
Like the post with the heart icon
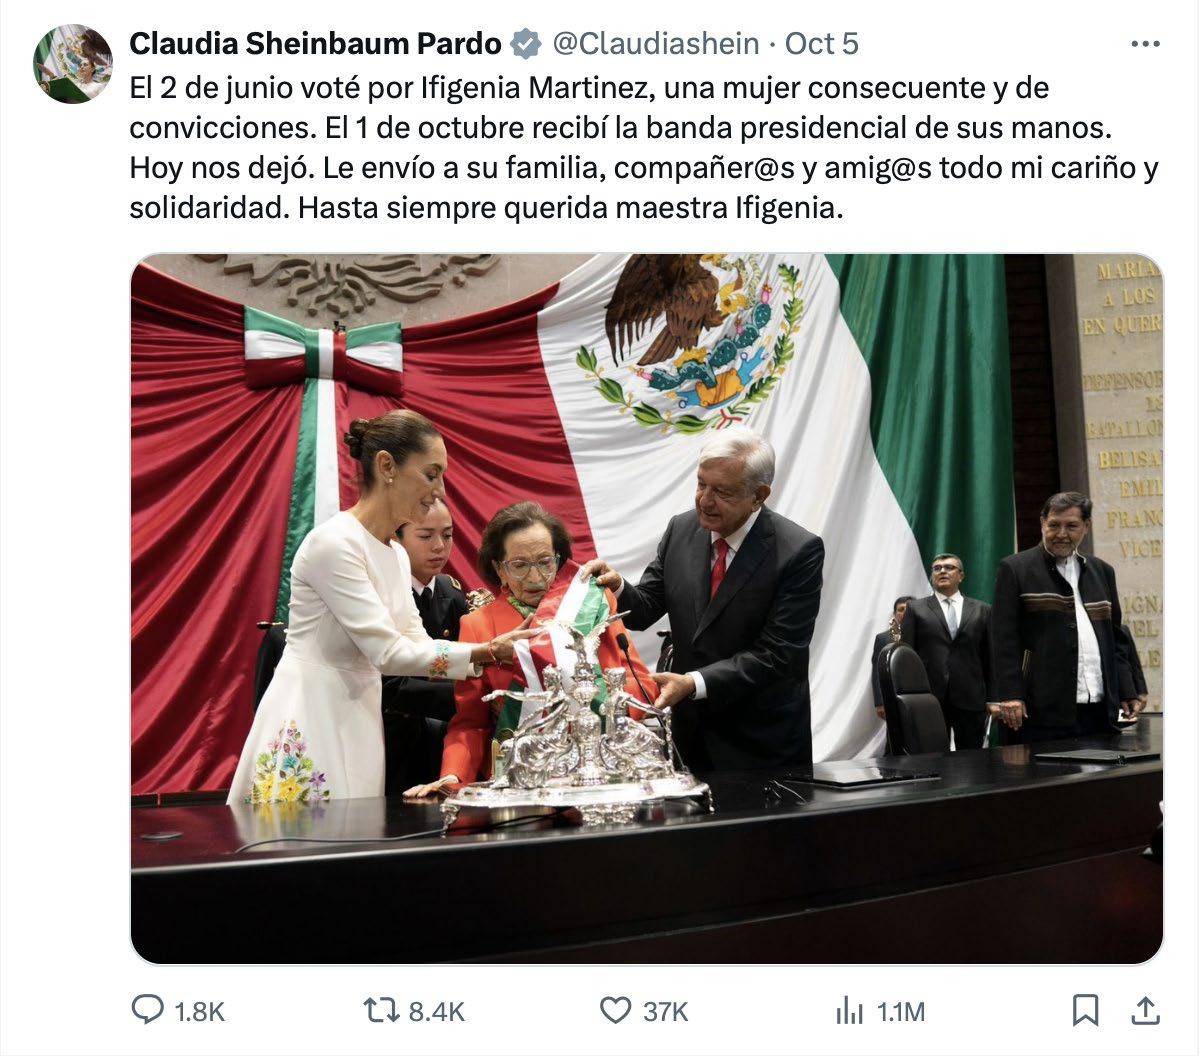(x=614, y=1011)
